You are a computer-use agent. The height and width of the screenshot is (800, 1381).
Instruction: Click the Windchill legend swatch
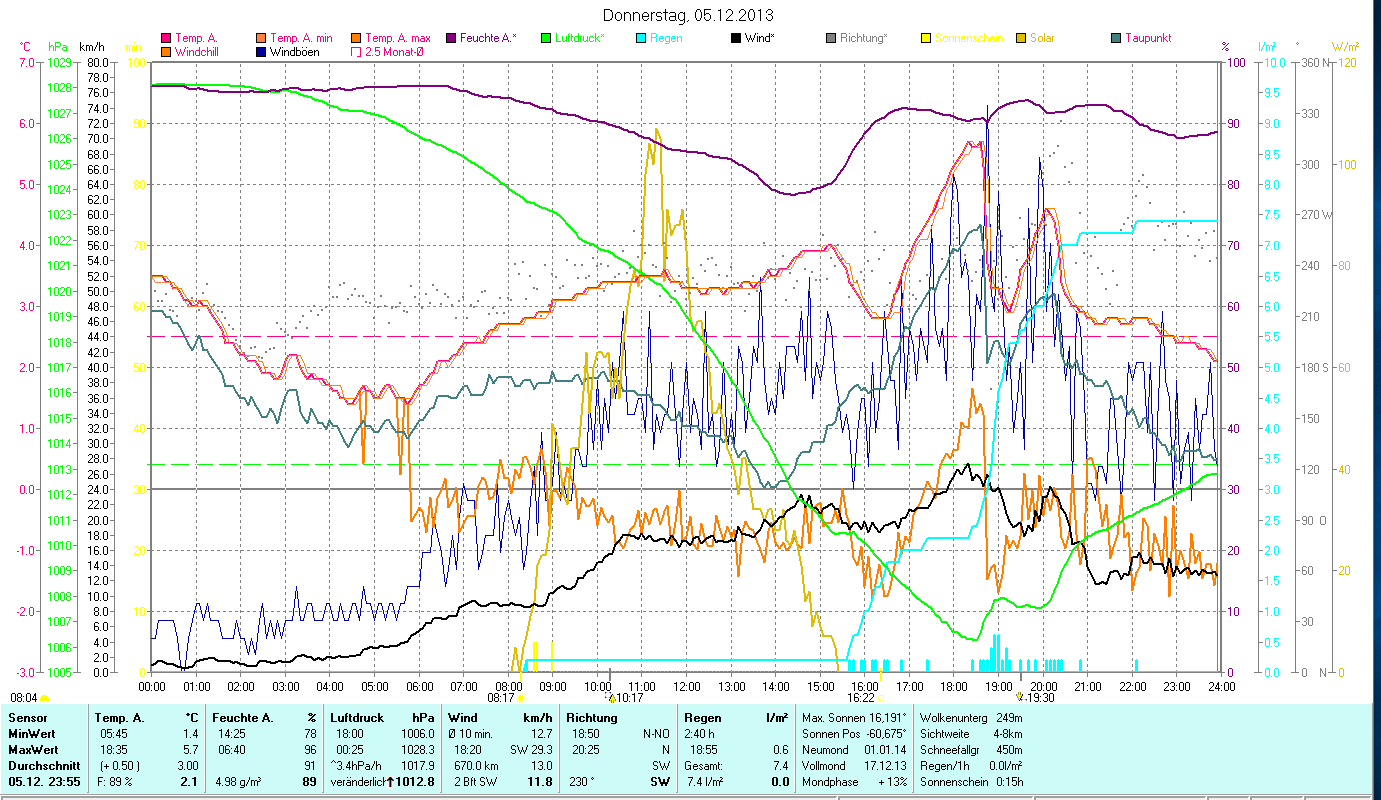tap(166, 51)
